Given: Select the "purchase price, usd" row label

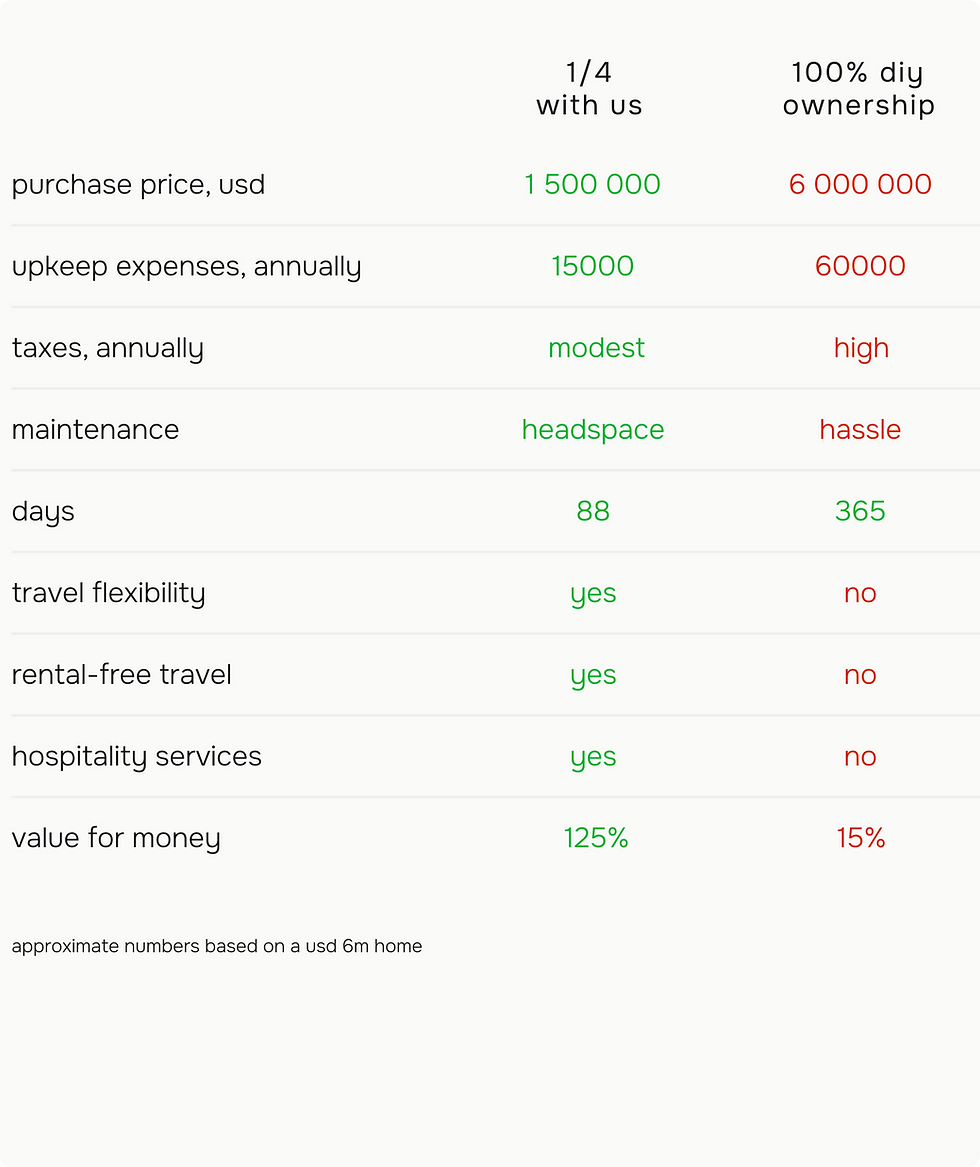Looking at the screenshot, I should click(138, 185).
